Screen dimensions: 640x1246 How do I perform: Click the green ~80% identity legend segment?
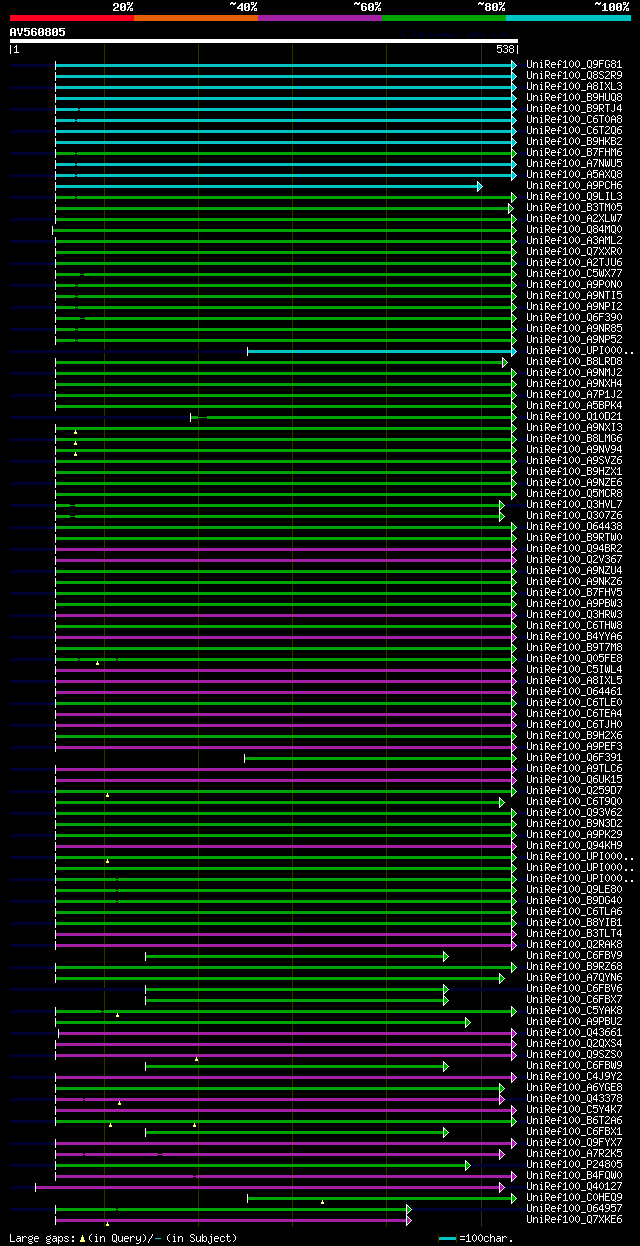[444, 18]
